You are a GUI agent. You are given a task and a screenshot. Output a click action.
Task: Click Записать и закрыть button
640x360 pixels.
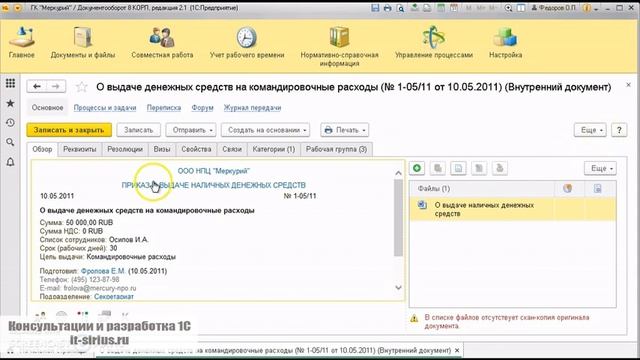point(69,130)
